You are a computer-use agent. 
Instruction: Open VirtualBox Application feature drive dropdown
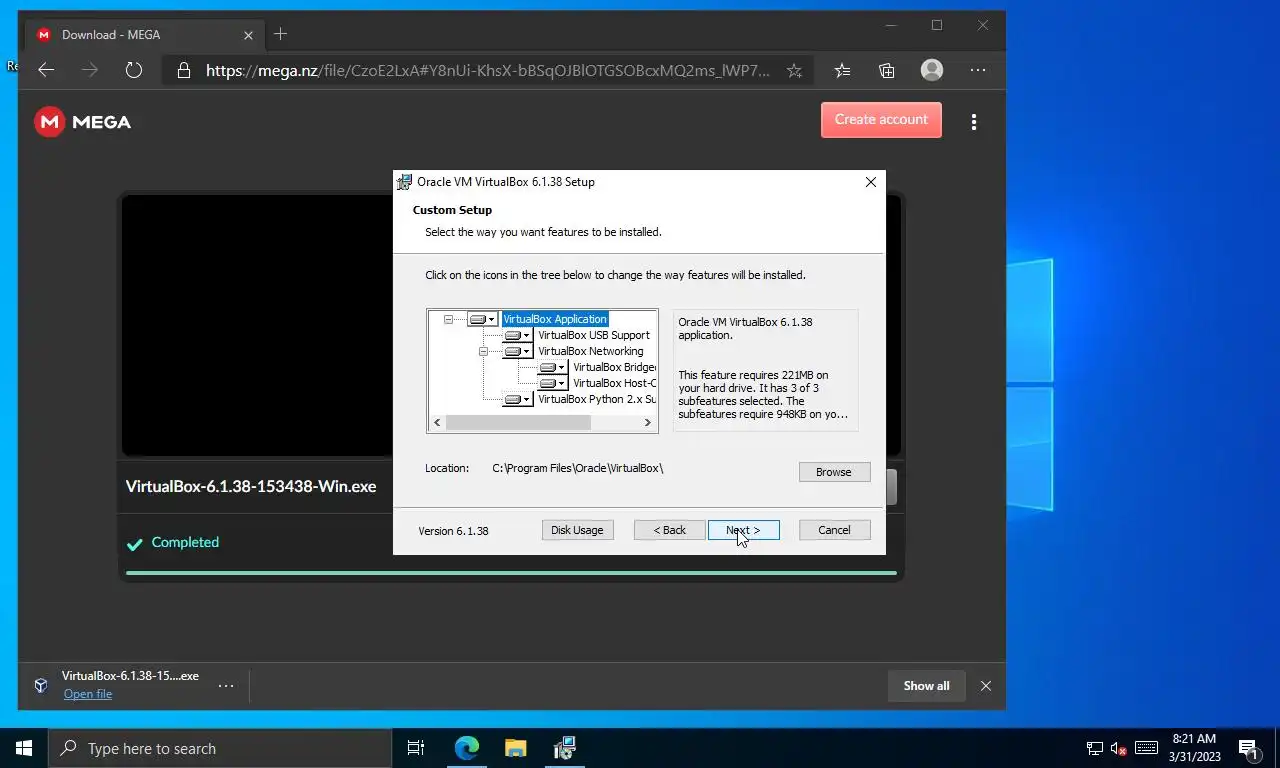tap(482, 319)
